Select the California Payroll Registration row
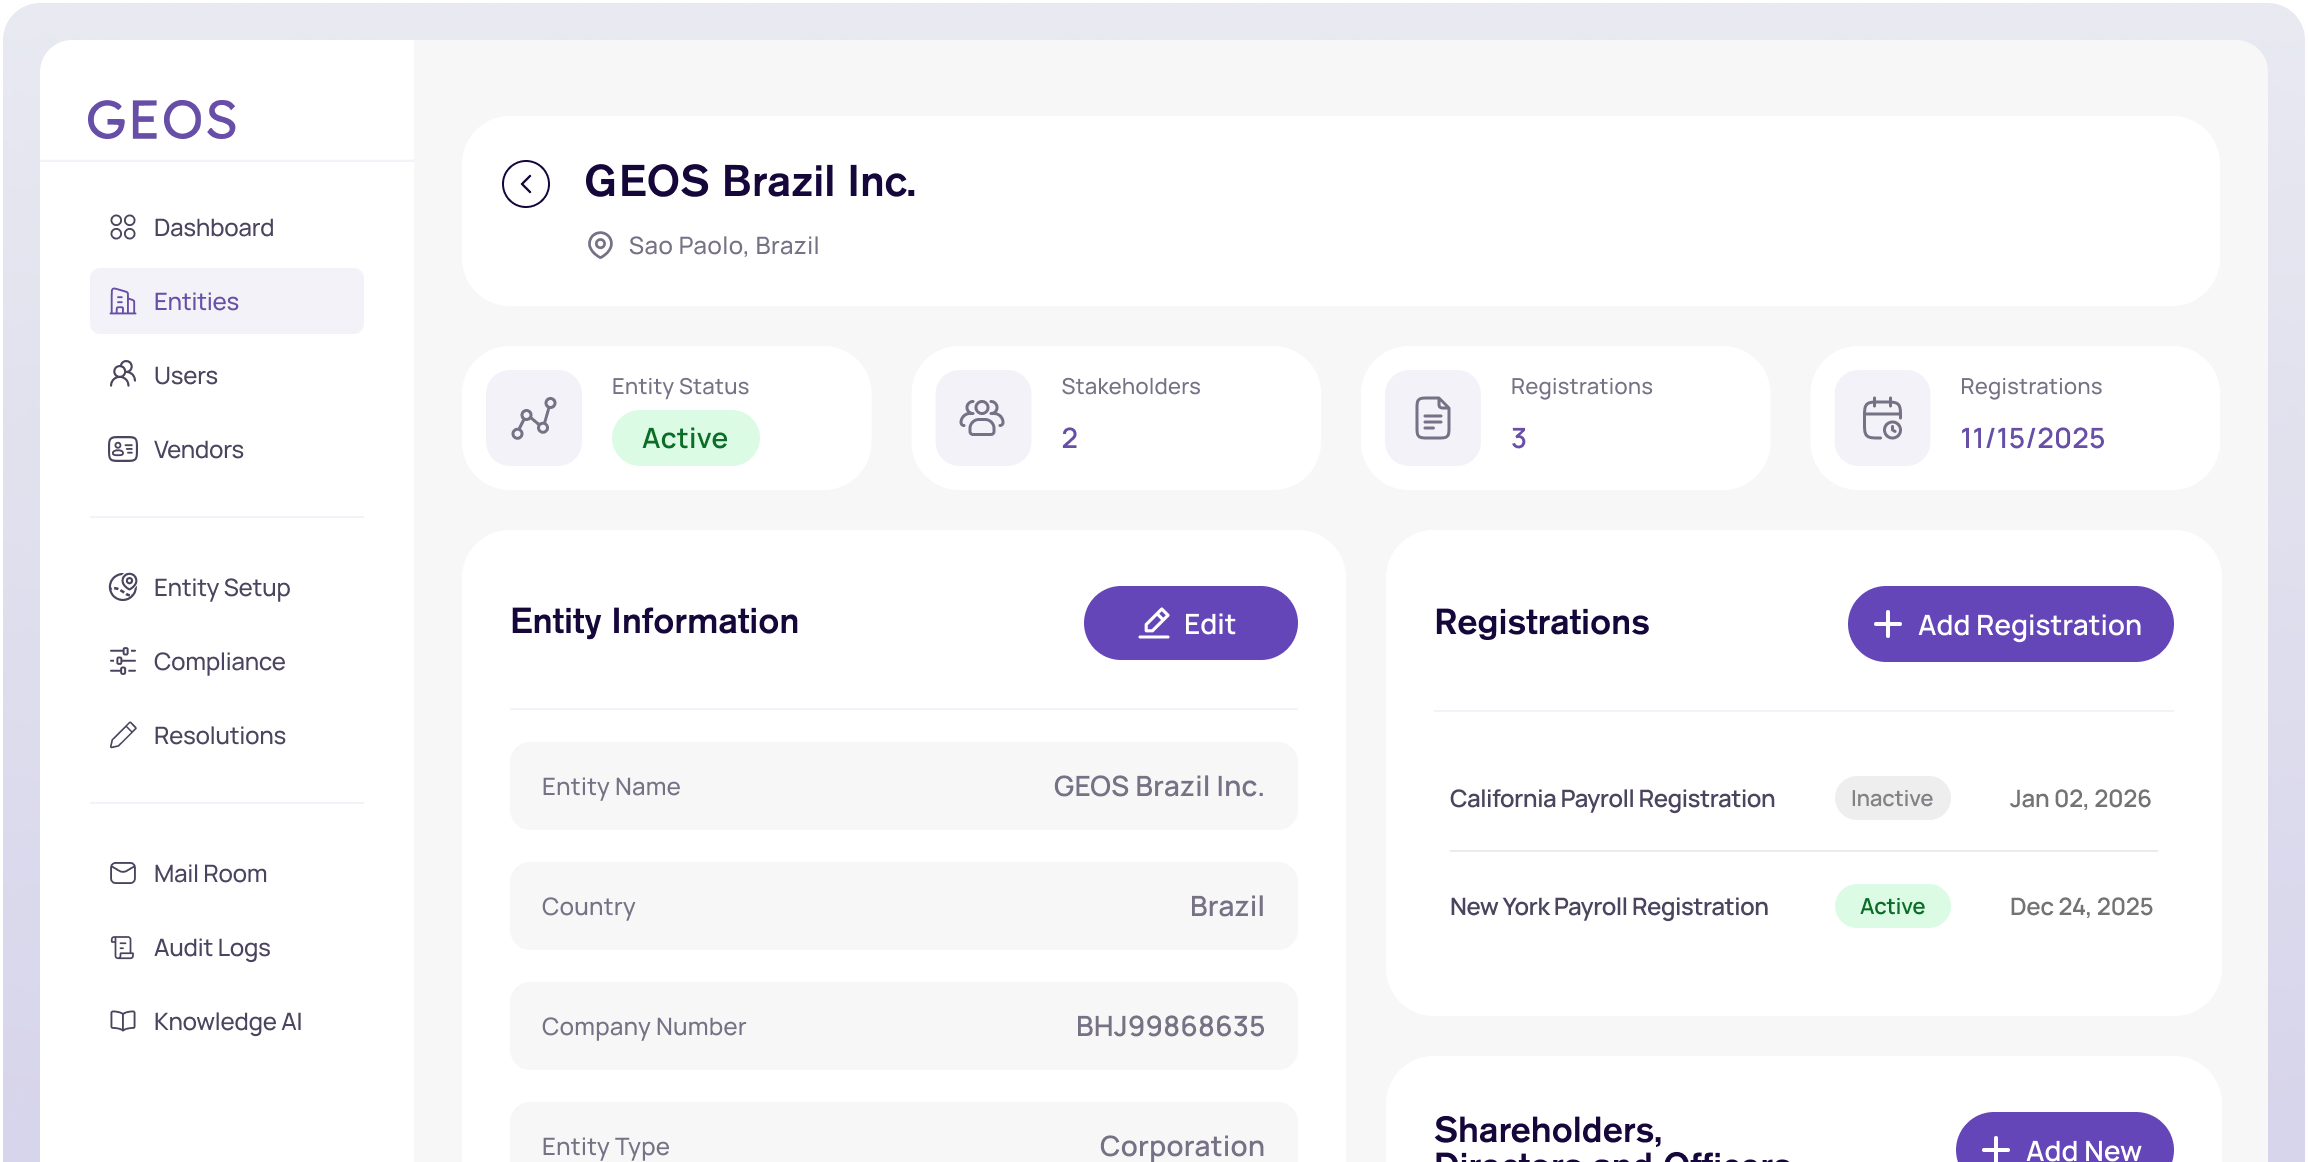 (x=1612, y=799)
